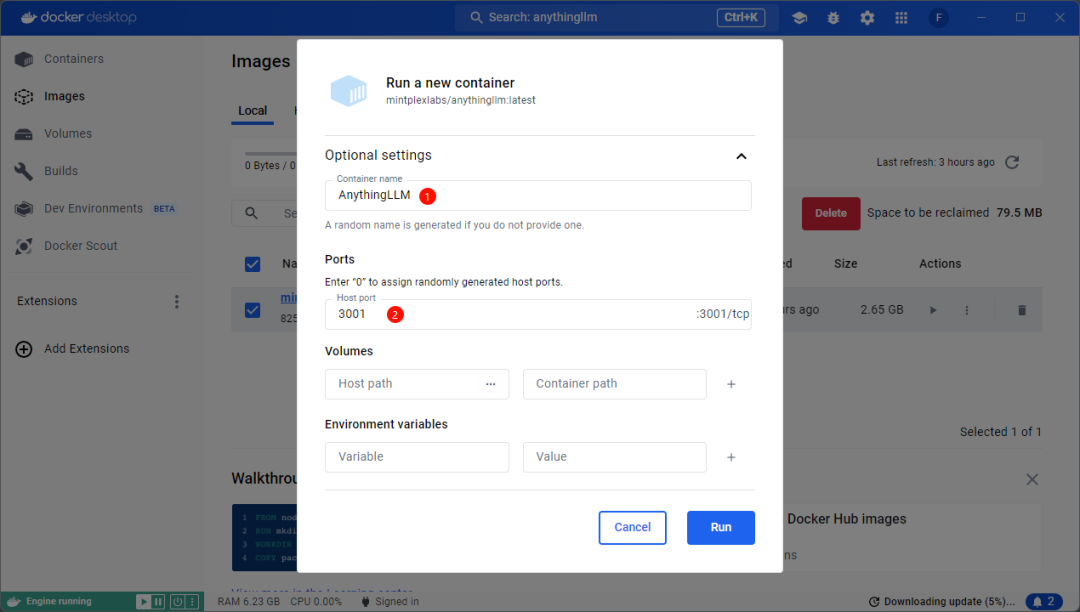Click the refresh images icon

pos(1012,162)
